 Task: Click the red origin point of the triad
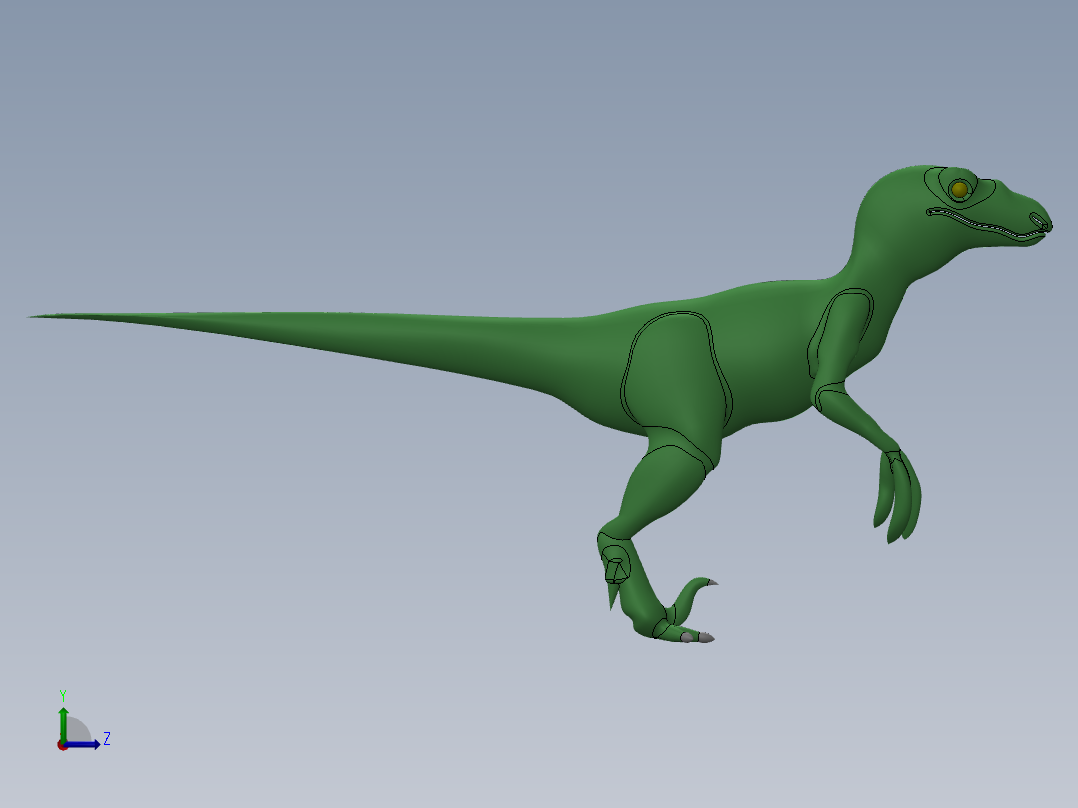coord(62,745)
